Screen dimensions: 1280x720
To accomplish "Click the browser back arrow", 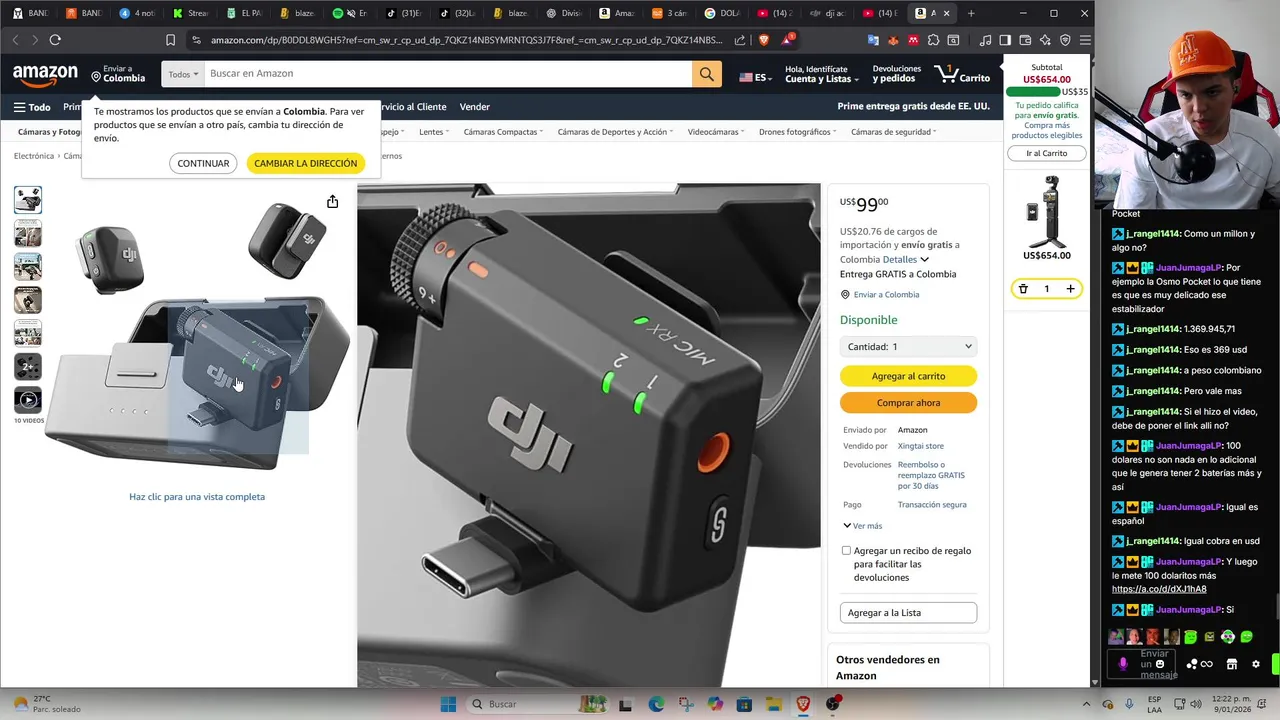I will [15, 40].
